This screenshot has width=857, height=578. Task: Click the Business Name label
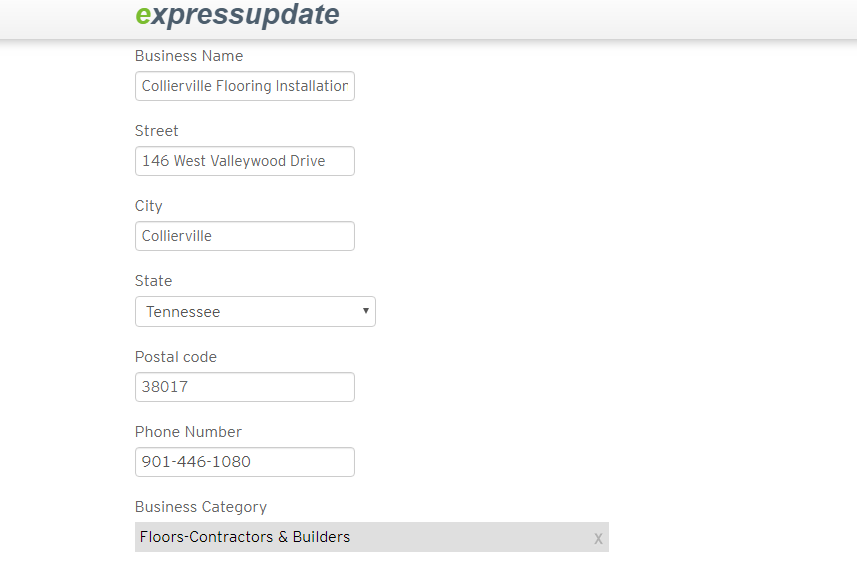[x=189, y=56]
